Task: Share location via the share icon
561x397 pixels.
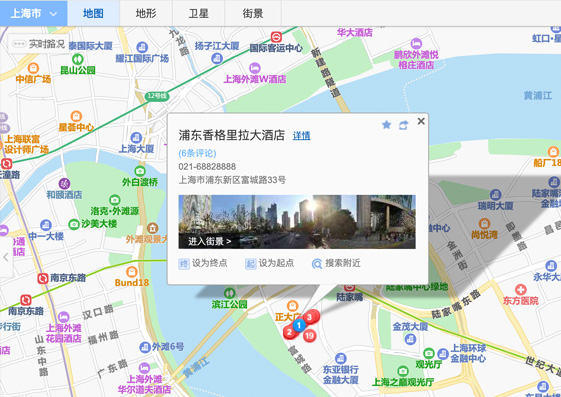Action: (x=404, y=125)
